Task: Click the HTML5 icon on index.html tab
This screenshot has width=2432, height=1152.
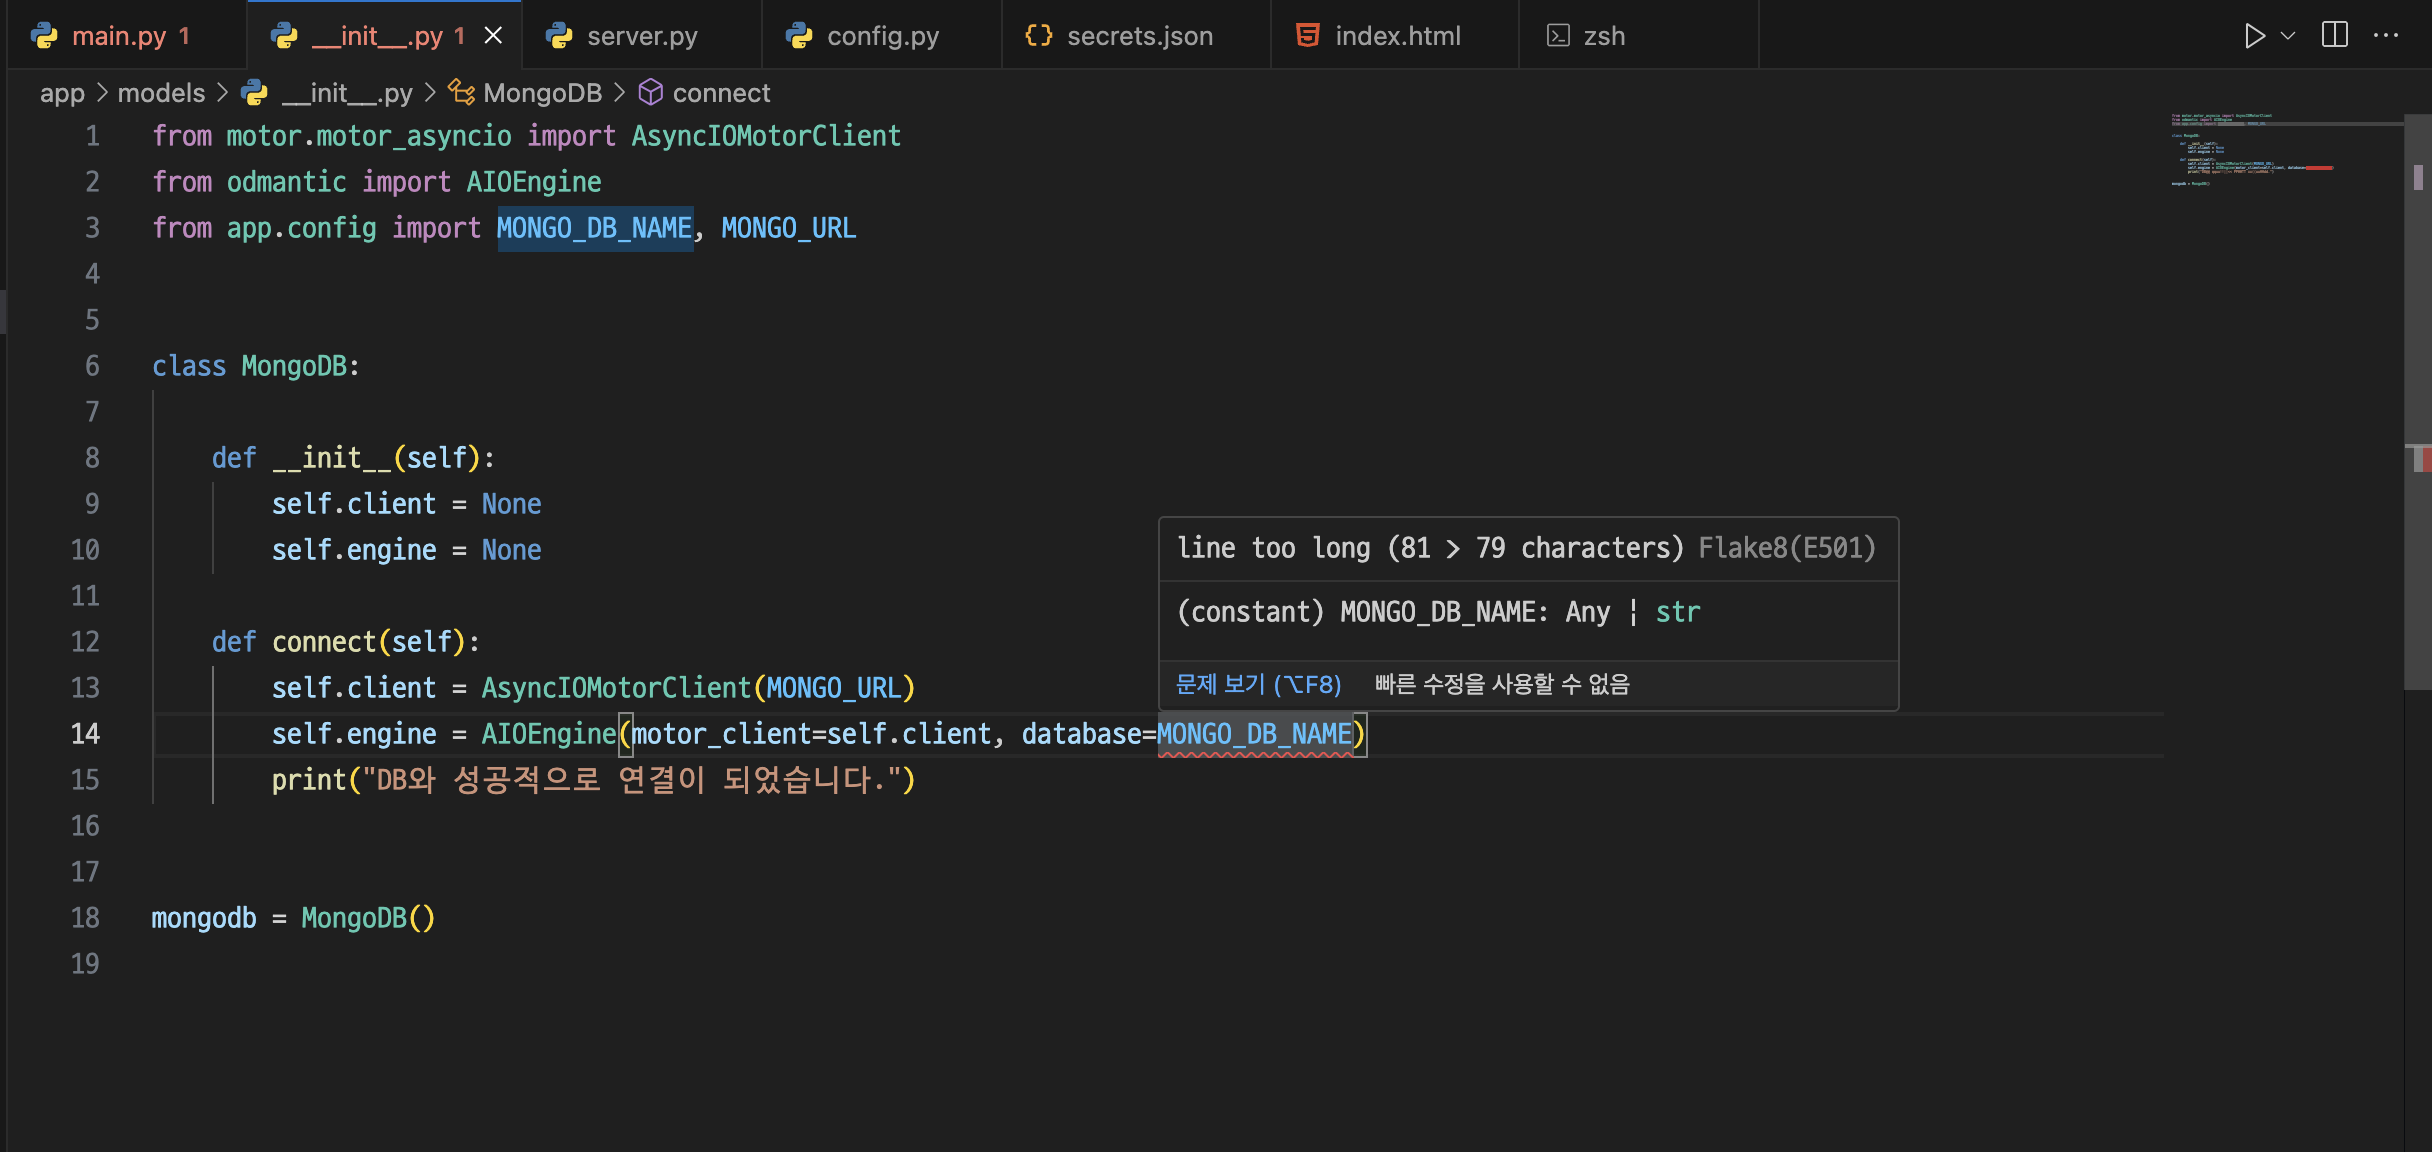Action: click(x=1307, y=36)
